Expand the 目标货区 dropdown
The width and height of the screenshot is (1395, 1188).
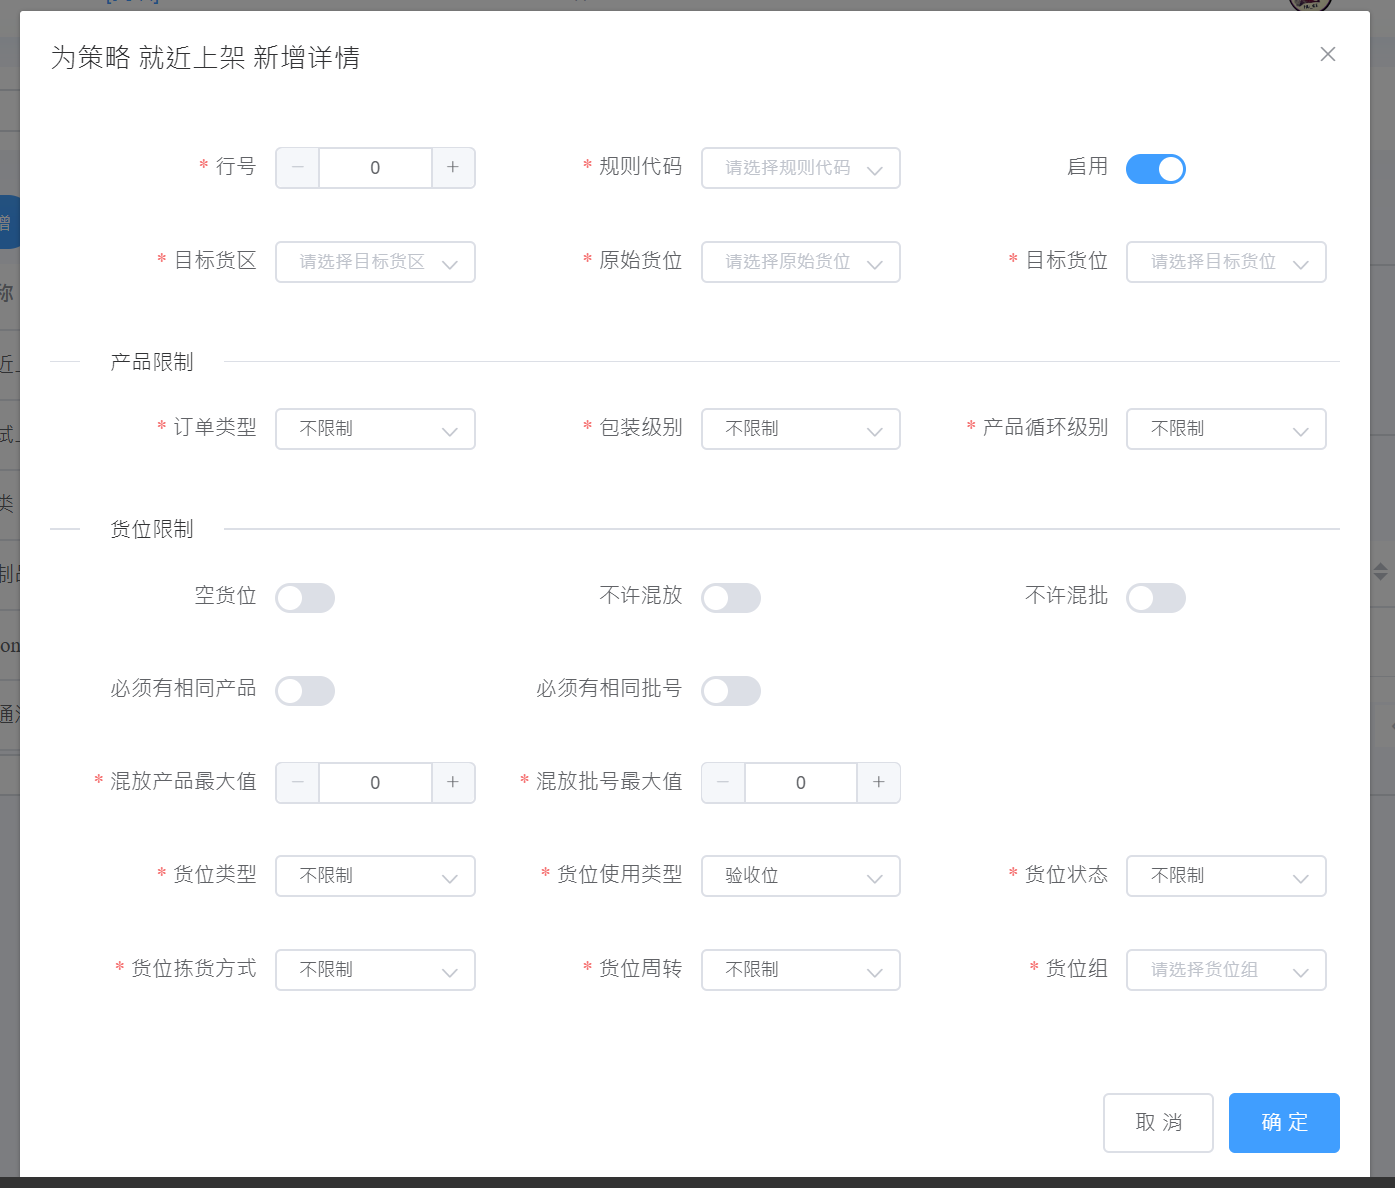375,262
